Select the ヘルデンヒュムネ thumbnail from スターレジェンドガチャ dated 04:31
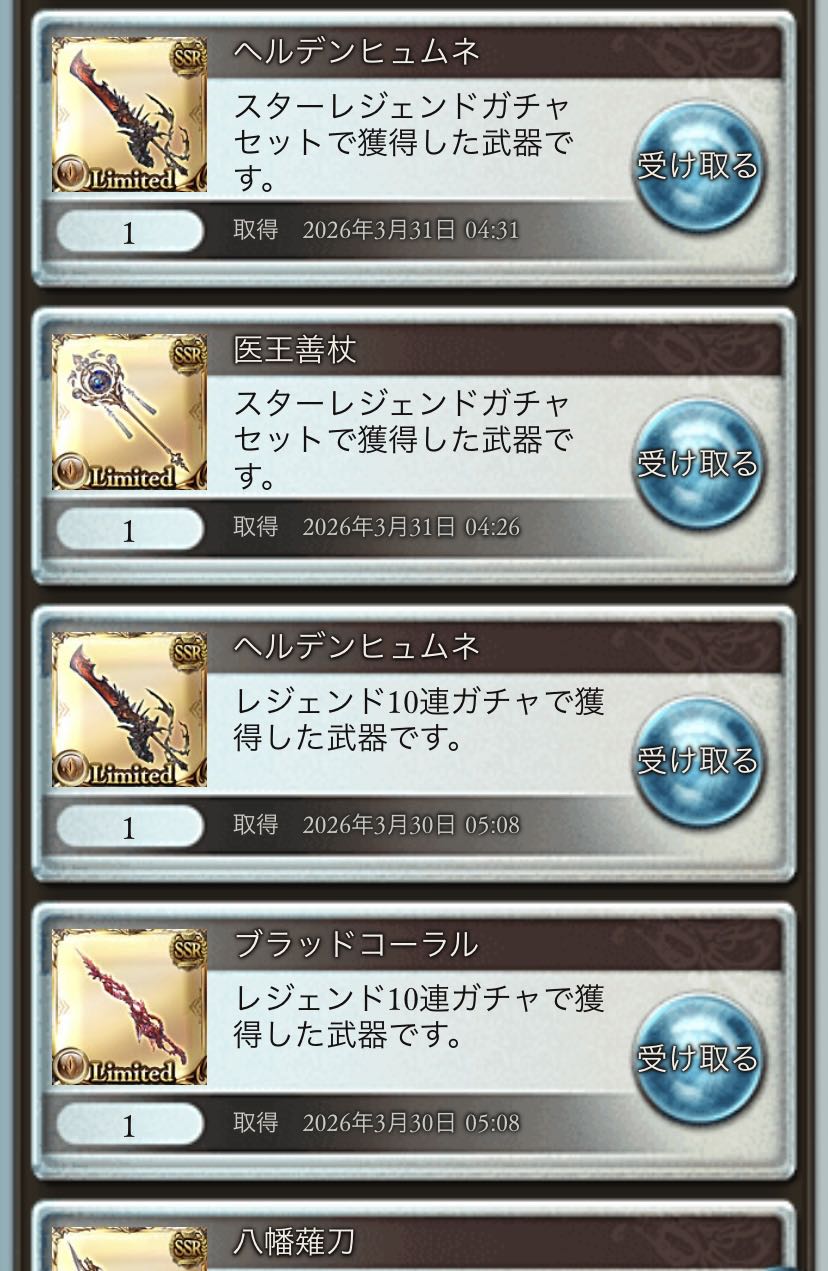The width and height of the screenshot is (828, 1271). (129, 115)
